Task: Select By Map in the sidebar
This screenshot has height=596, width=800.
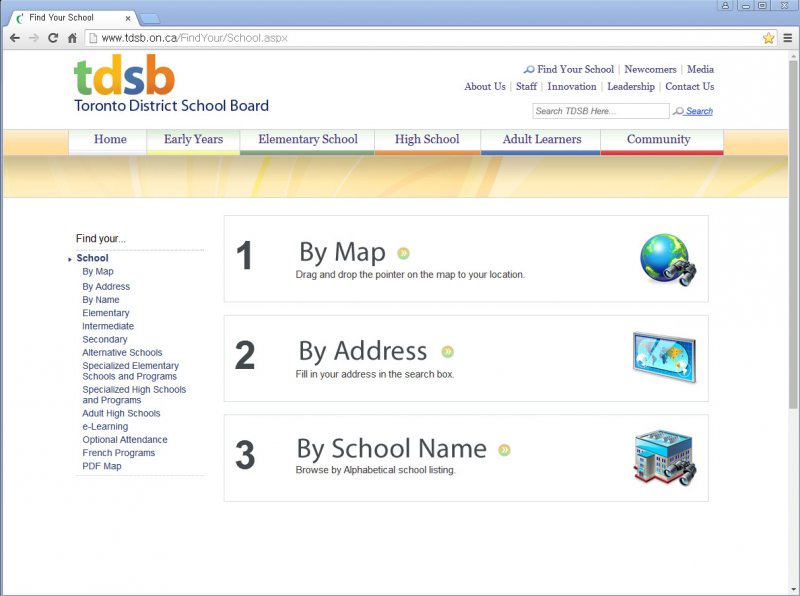Action: tap(98, 271)
